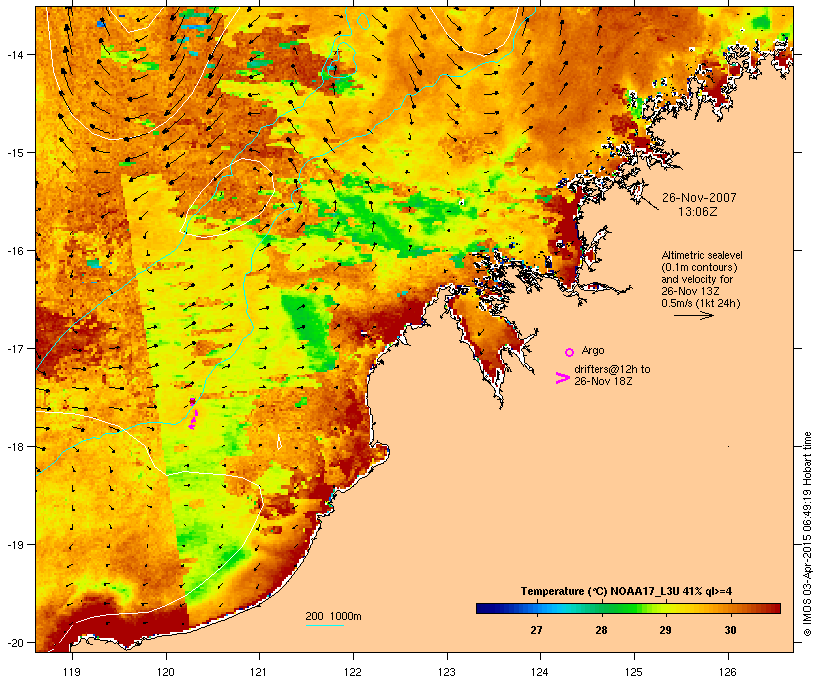Click the '125' longitude axis label
The width and height of the screenshot is (820, 680).
pyautogui.click(x=634, y=672)
